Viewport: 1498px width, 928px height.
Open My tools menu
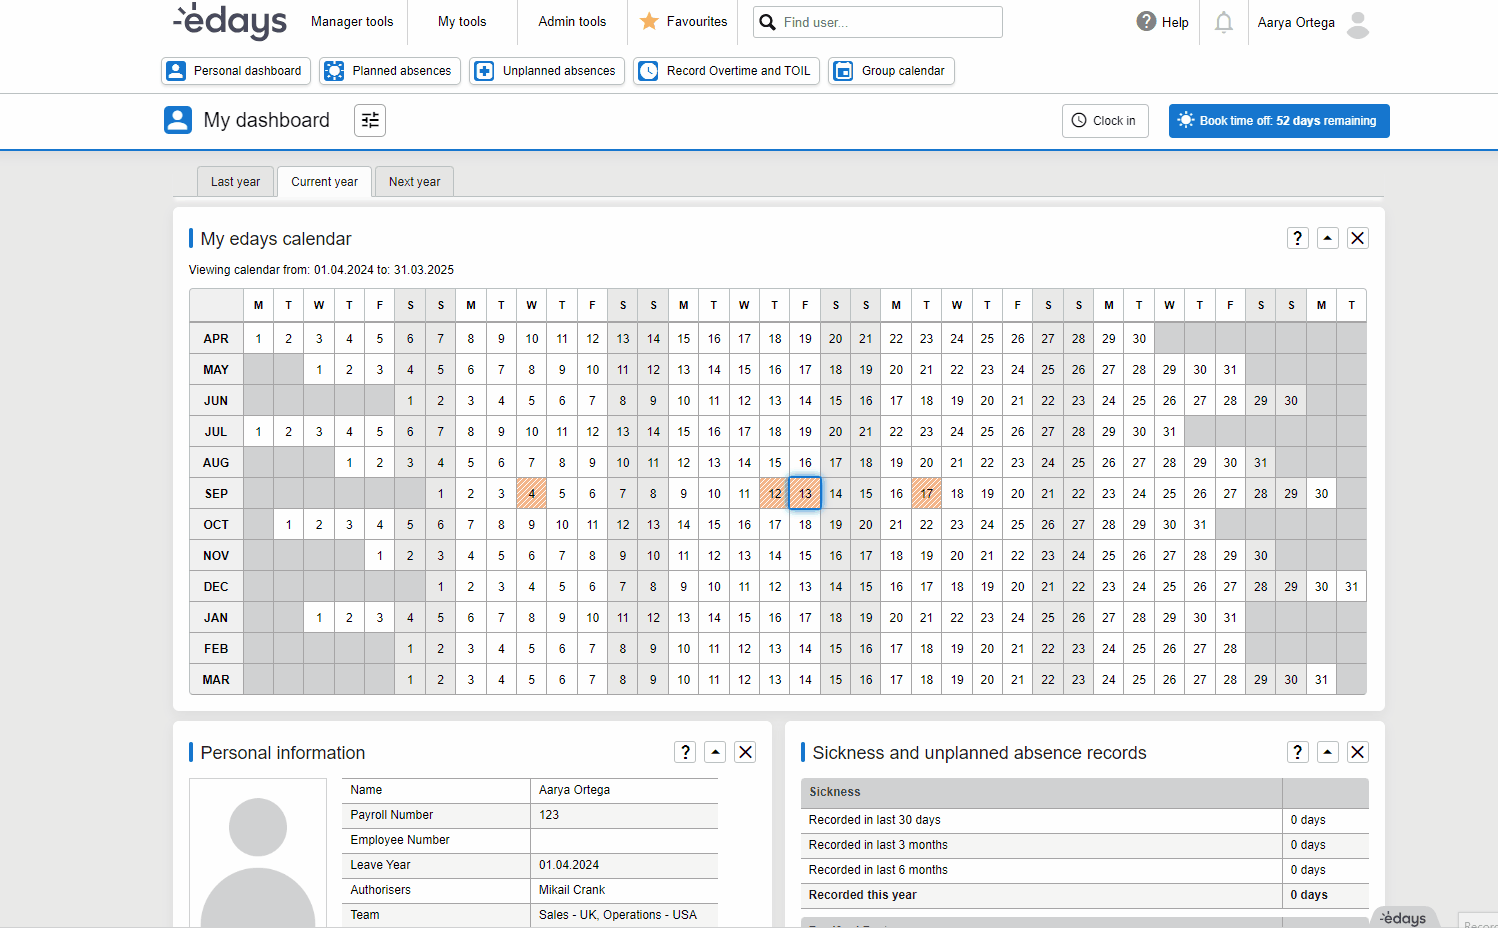462,22
